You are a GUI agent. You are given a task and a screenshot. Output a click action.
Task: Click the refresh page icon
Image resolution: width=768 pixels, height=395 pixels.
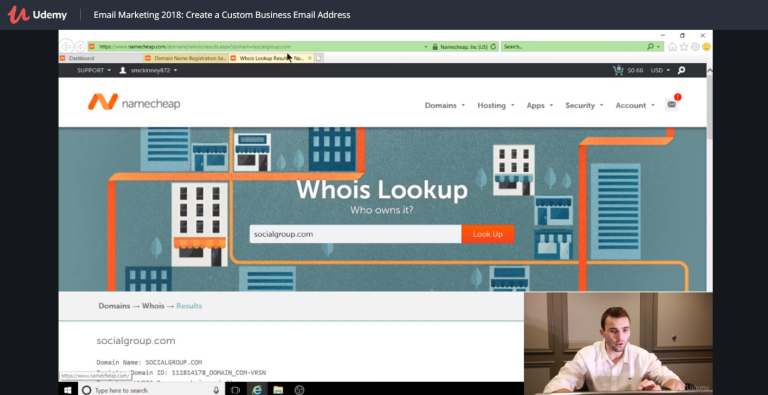coord(493,47)
